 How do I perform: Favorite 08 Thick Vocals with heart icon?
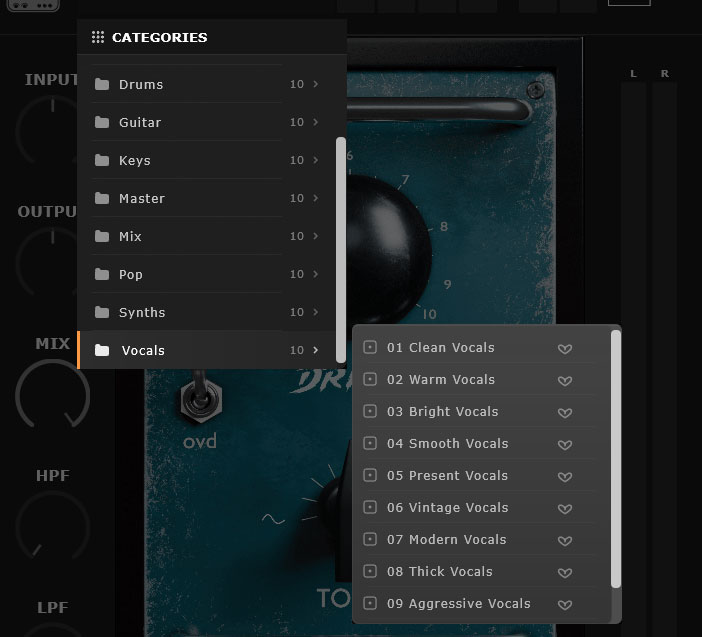coord(564,573)
